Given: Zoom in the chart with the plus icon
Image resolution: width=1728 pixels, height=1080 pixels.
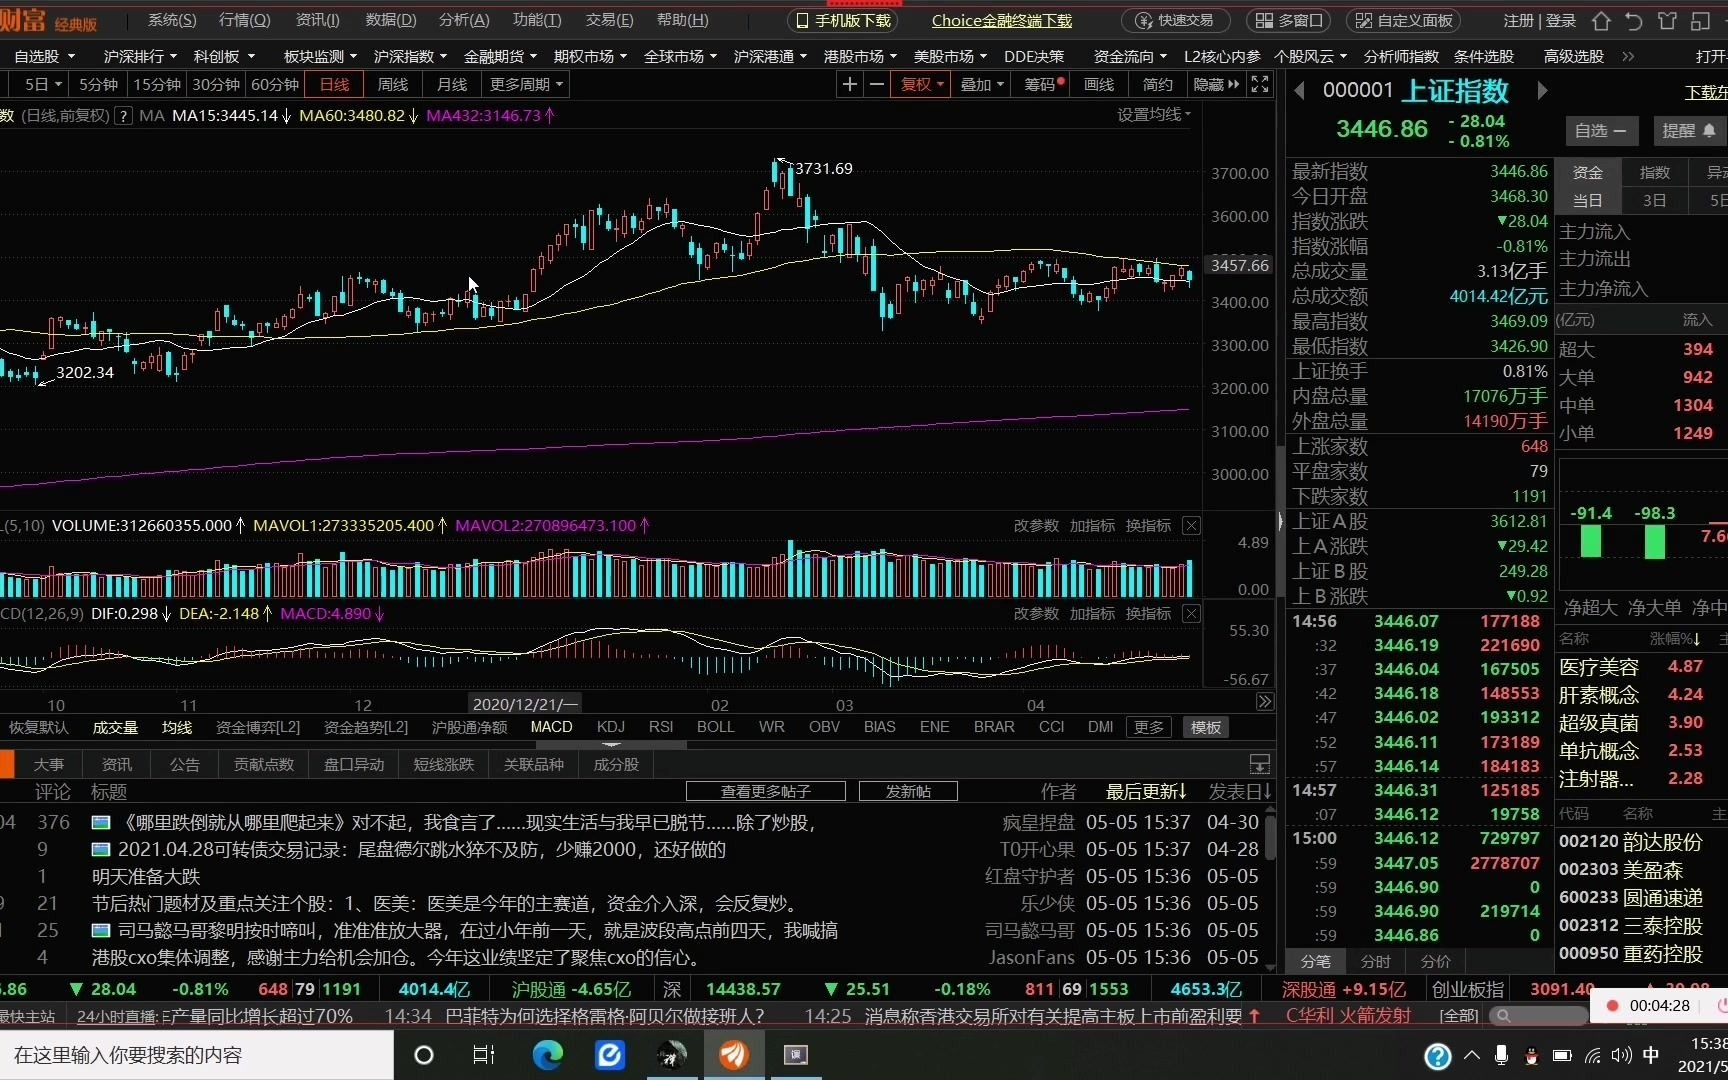Looking at the screenshot, I should [850, 85].
